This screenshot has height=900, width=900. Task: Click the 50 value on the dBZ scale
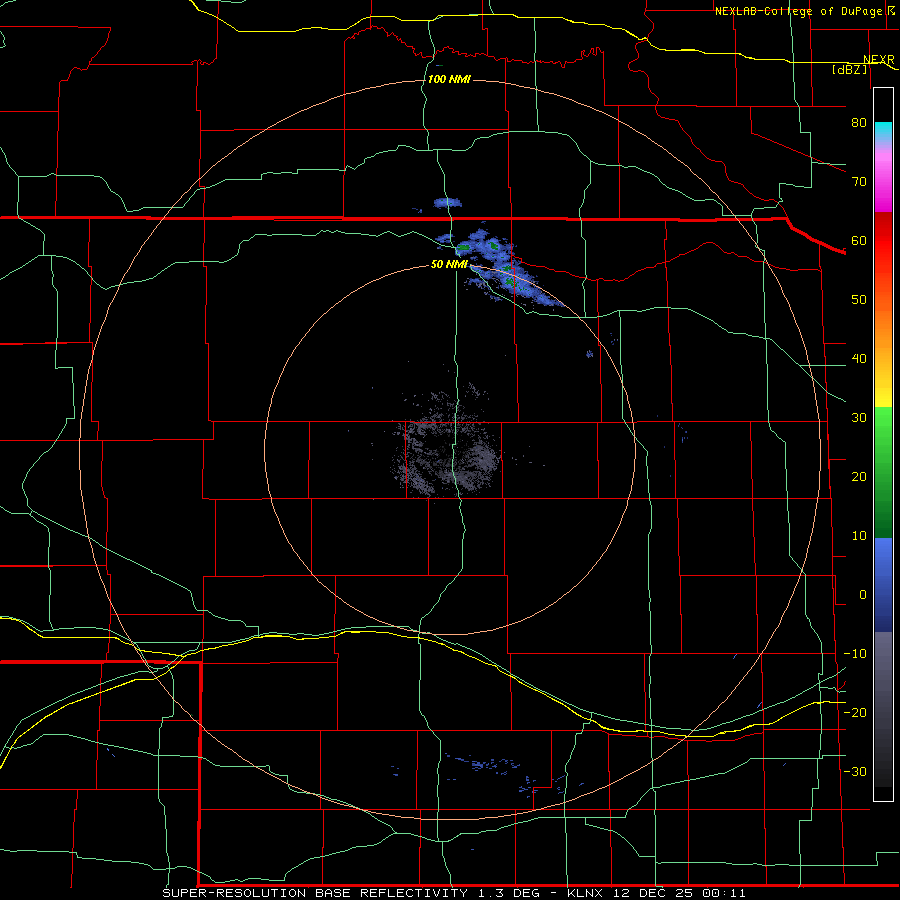pos(859,300)
